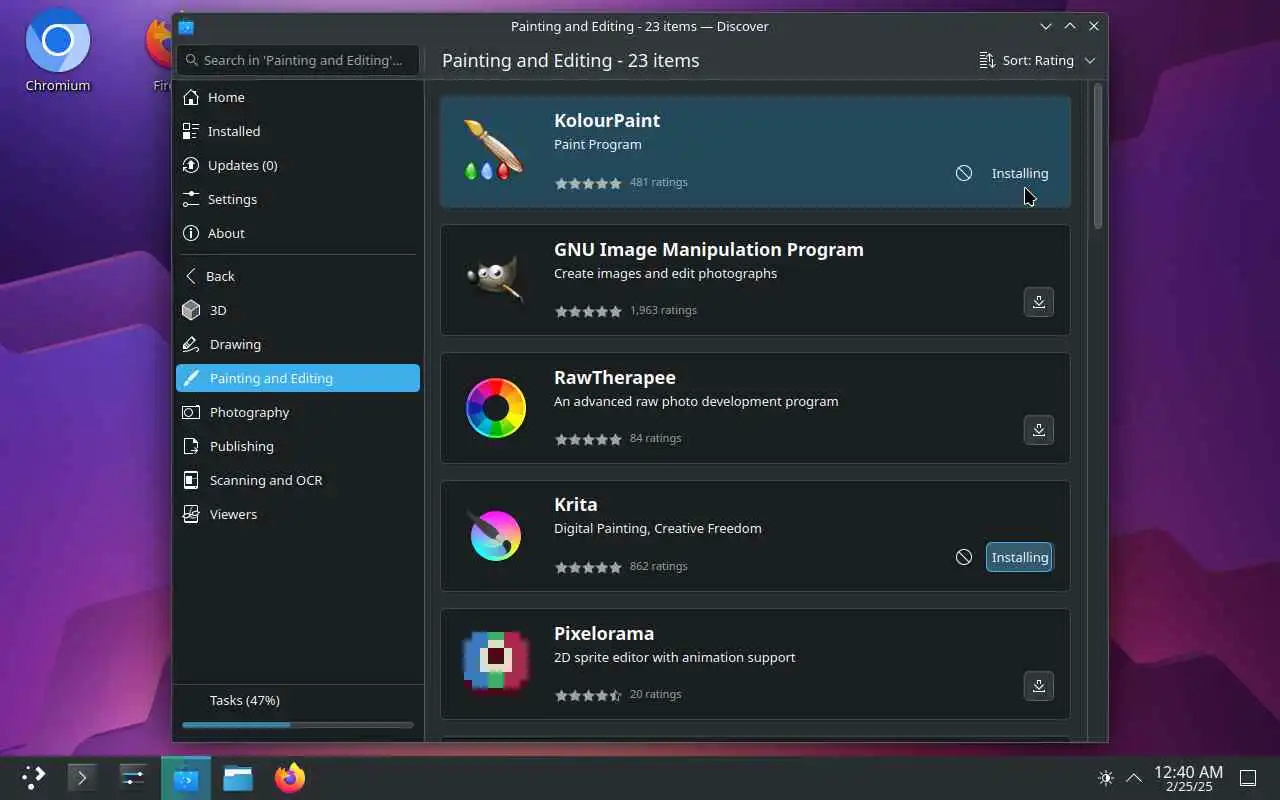Select Painting and Editing category
Image resolution: width=1280 pixels, height=800 pixels.
[298, 378]
